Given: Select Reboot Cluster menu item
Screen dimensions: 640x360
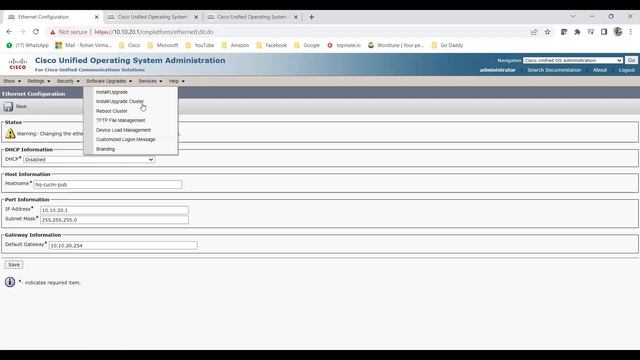Looking at the screenshot, I should pyautogui.click(x=112, y=111).
